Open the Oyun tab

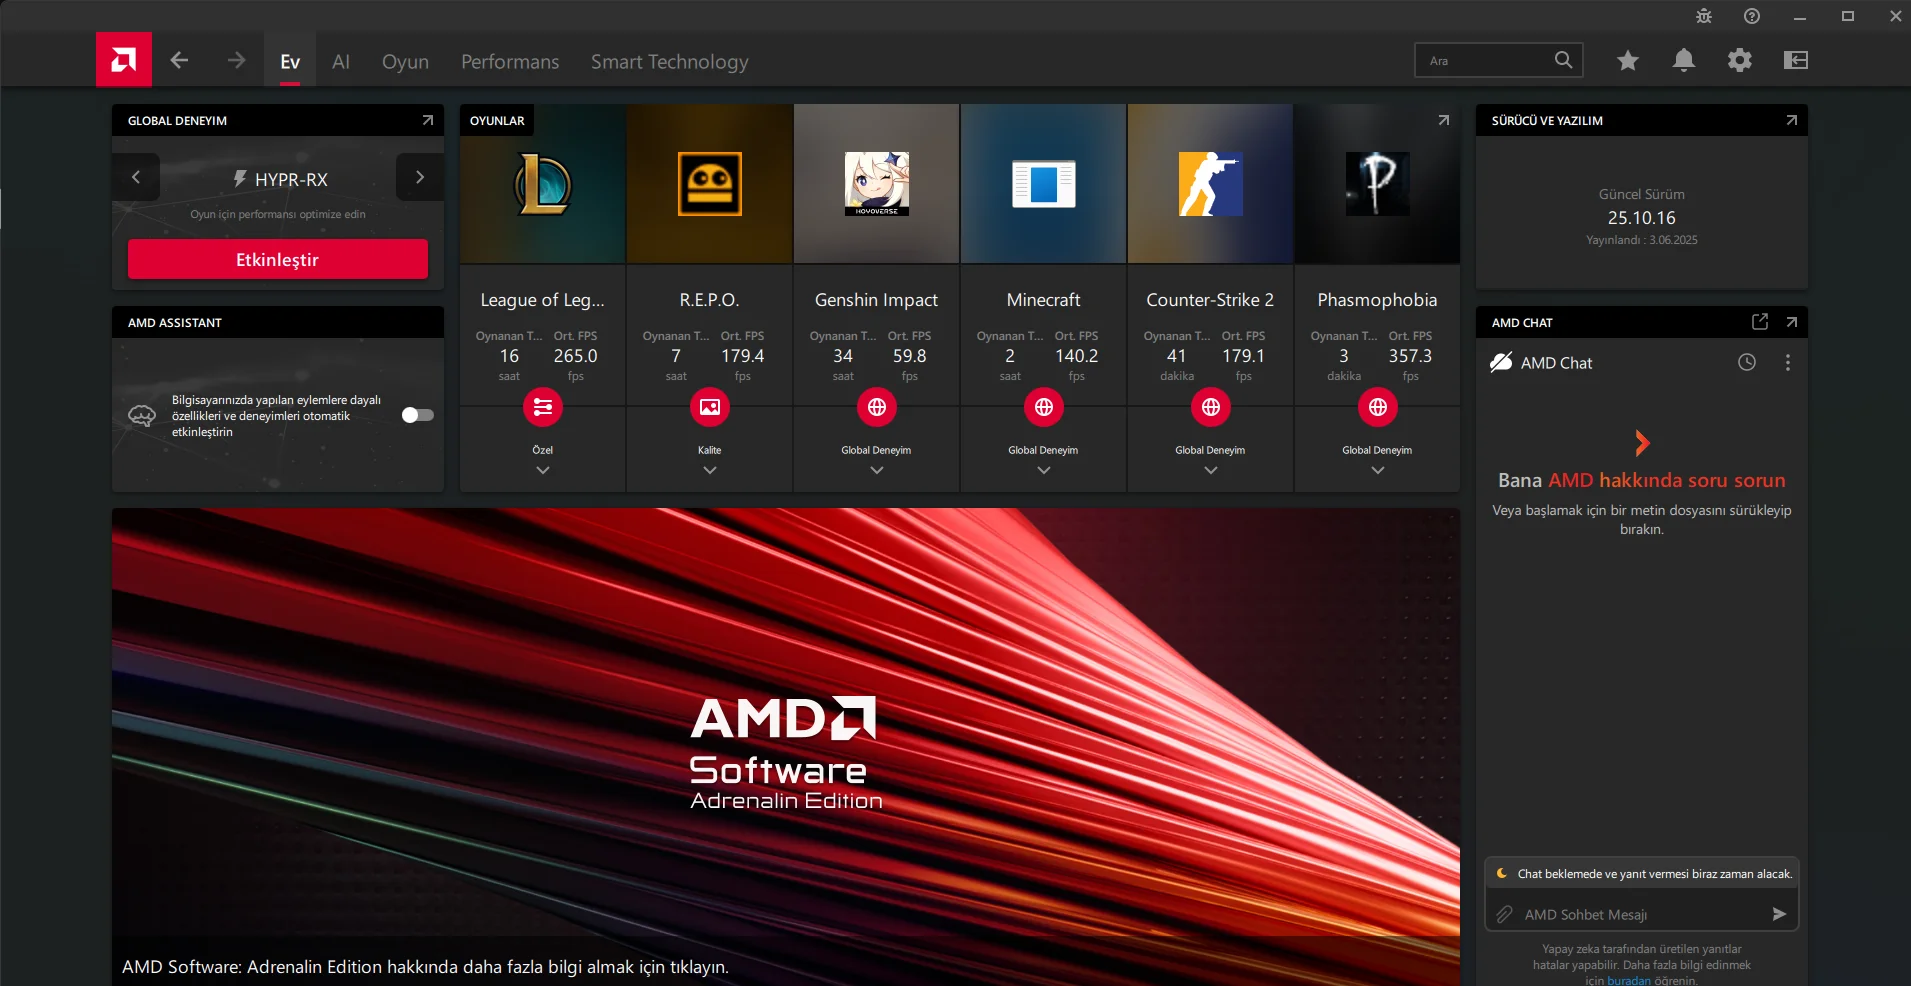tap(405, 61)
